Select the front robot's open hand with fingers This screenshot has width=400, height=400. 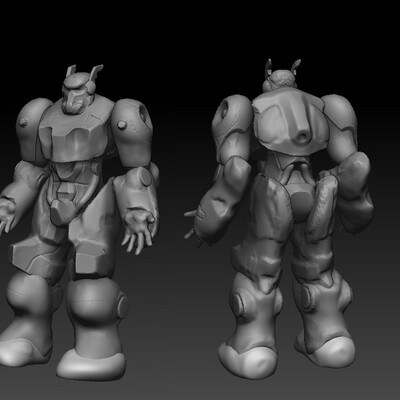[139, 229]
